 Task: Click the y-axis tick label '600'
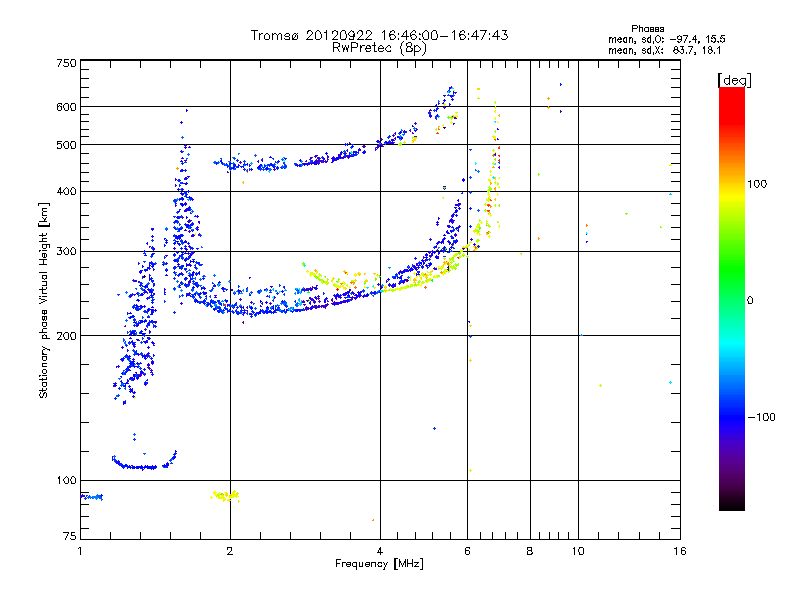click(x=66, y=107)
